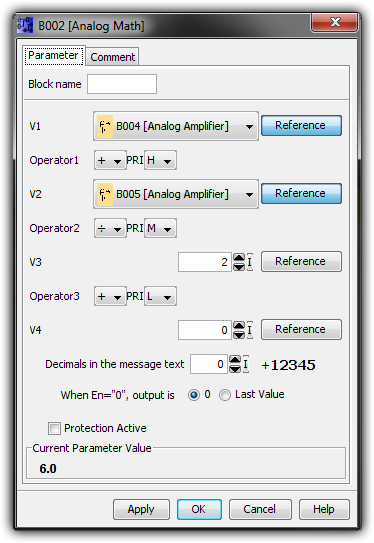Open the Operator2 division operator dropdown
This screenshot has width=374, height=543.
[x=110, y=228]
